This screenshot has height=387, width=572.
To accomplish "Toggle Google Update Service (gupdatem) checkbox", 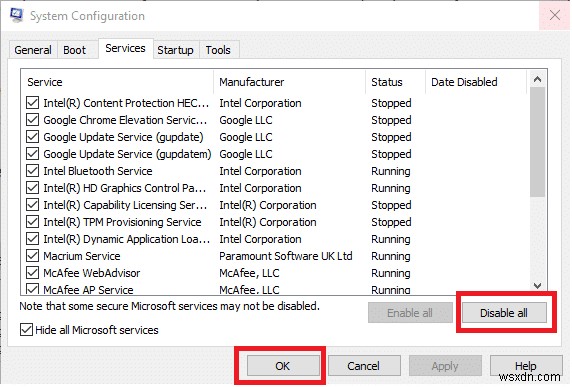I will coord(32,154).
